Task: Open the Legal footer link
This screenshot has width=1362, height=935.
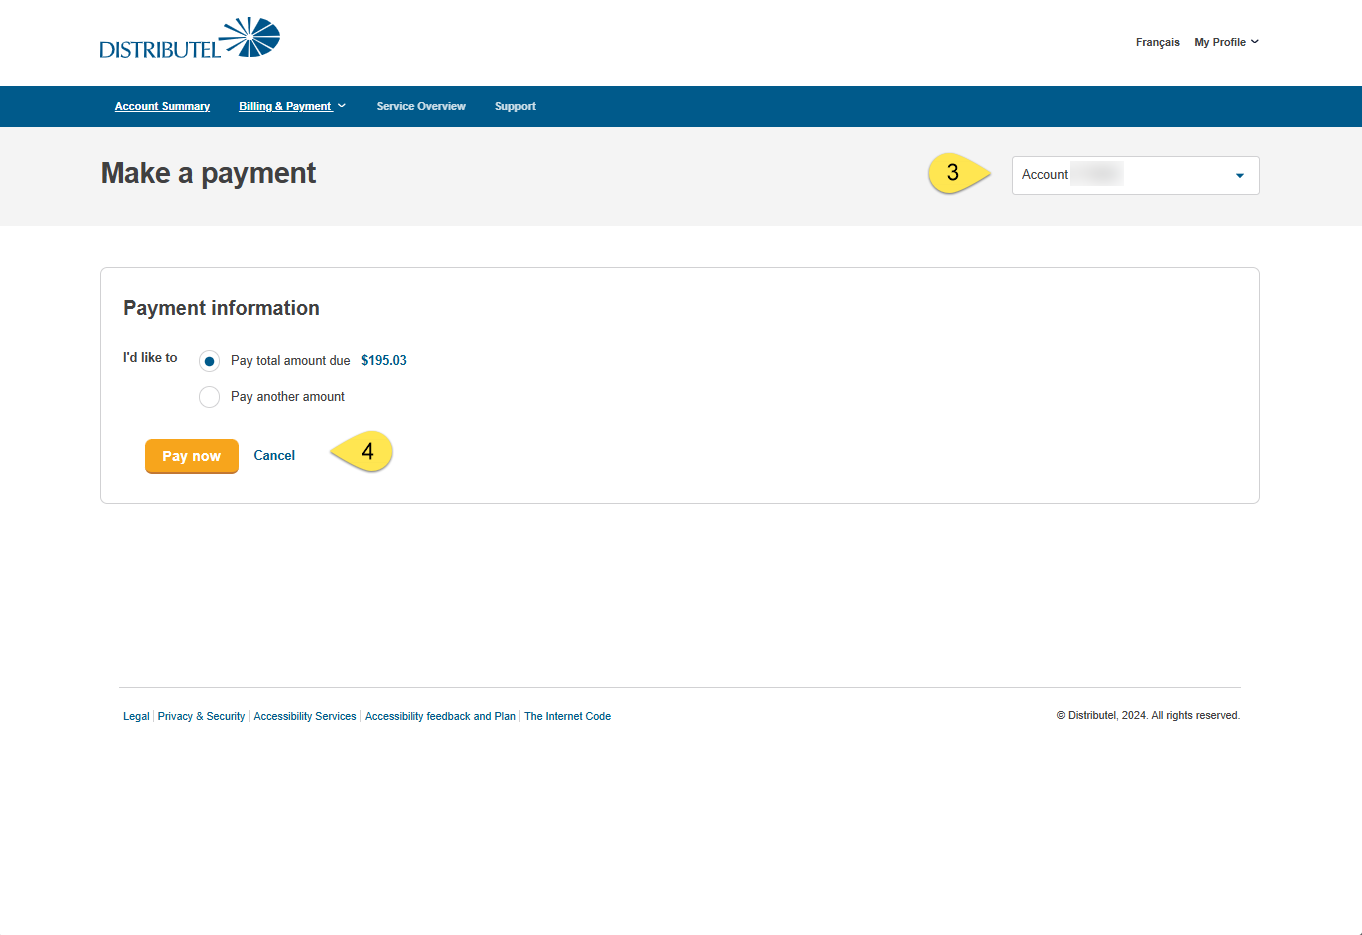Action: pyautogui.click(x=136, y=716)
